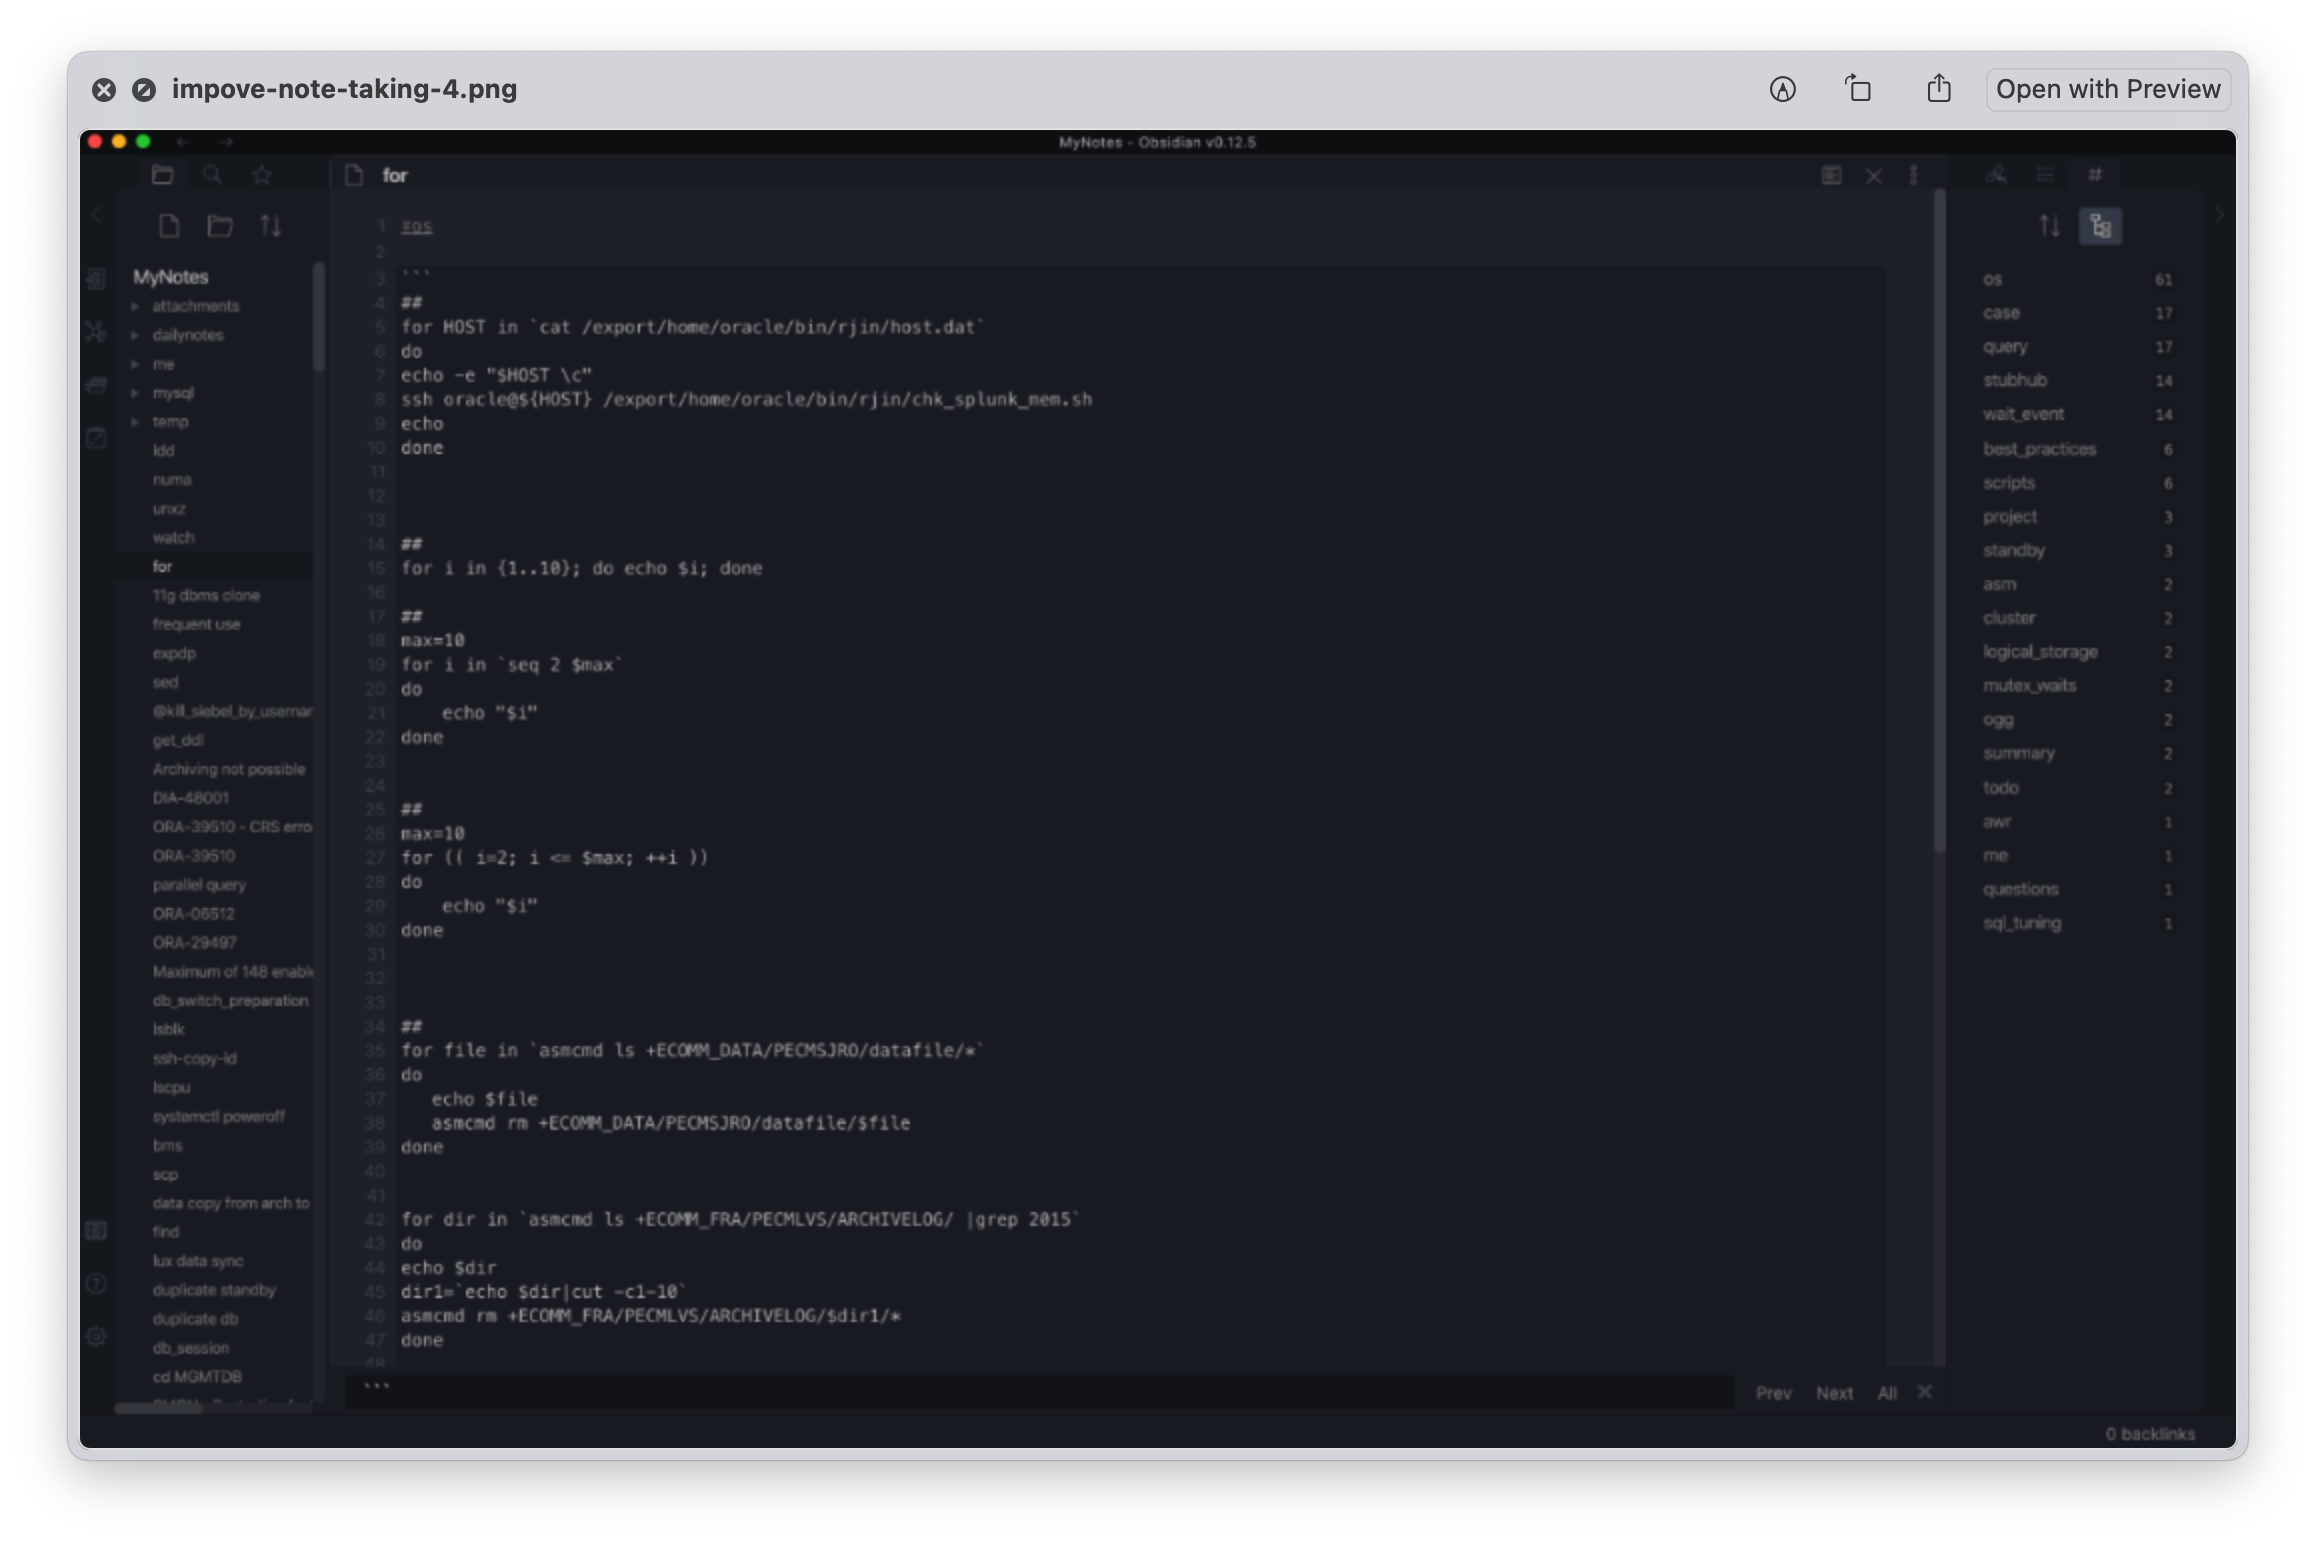Expand the attachments folder

pos(135,306)
